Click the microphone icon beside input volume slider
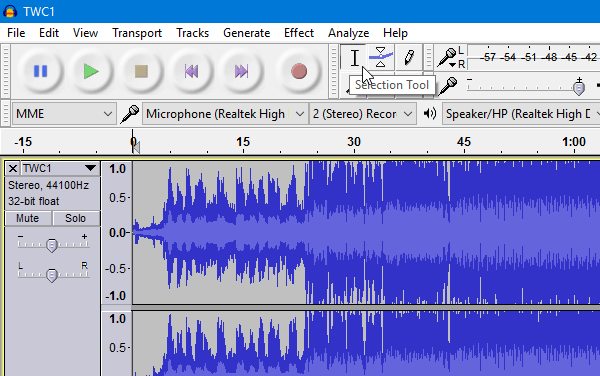 (x=448, y=86)
